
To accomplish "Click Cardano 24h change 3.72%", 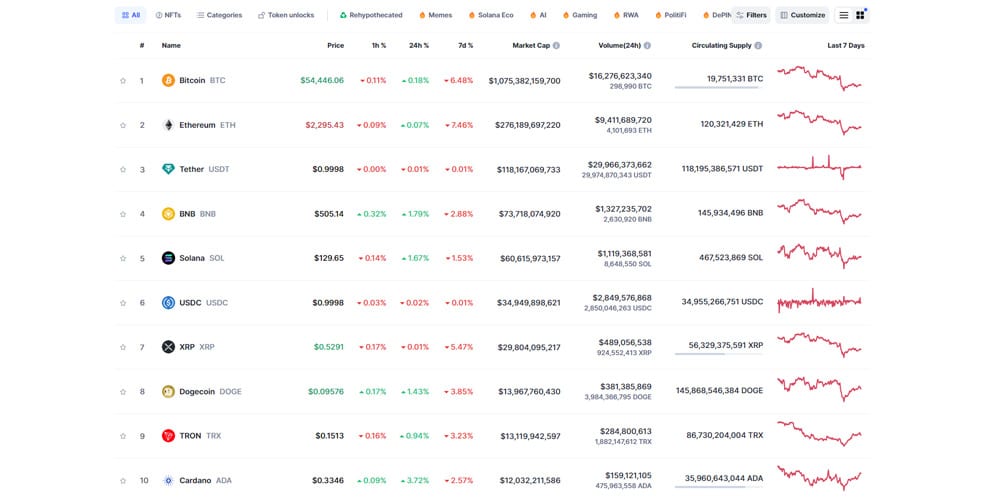I will click(415, 481).
